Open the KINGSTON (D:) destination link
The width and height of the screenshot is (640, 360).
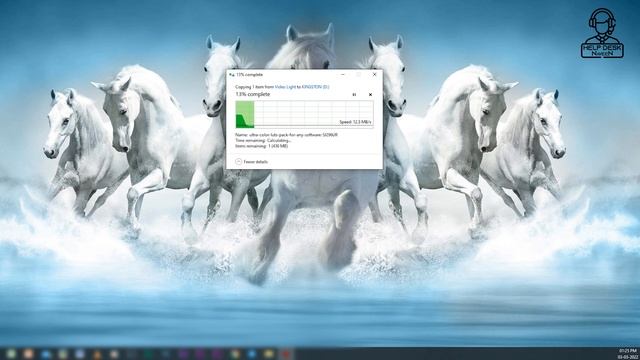click(316, 87)
